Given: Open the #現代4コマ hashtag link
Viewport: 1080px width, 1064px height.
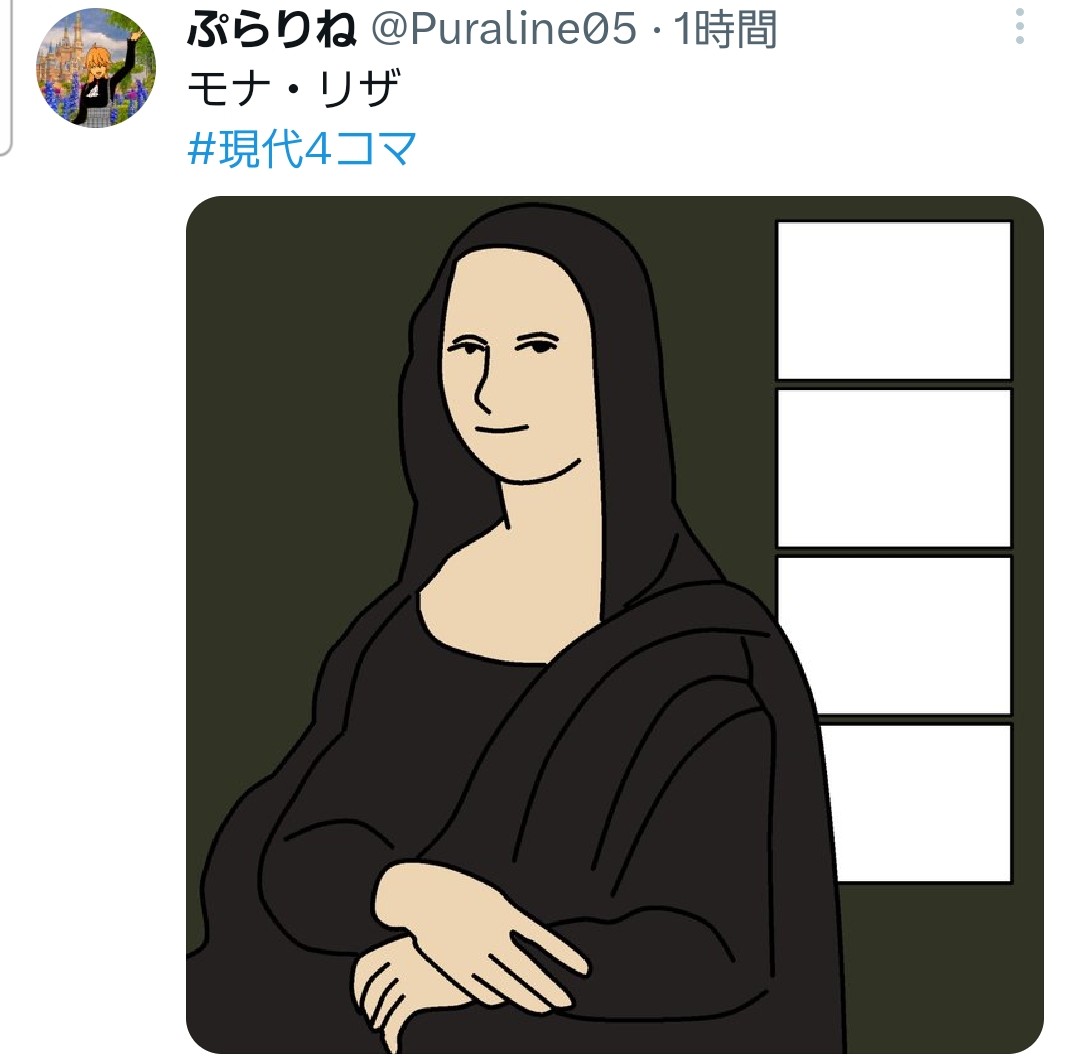Looking at the screenshot, I should 302,148.
